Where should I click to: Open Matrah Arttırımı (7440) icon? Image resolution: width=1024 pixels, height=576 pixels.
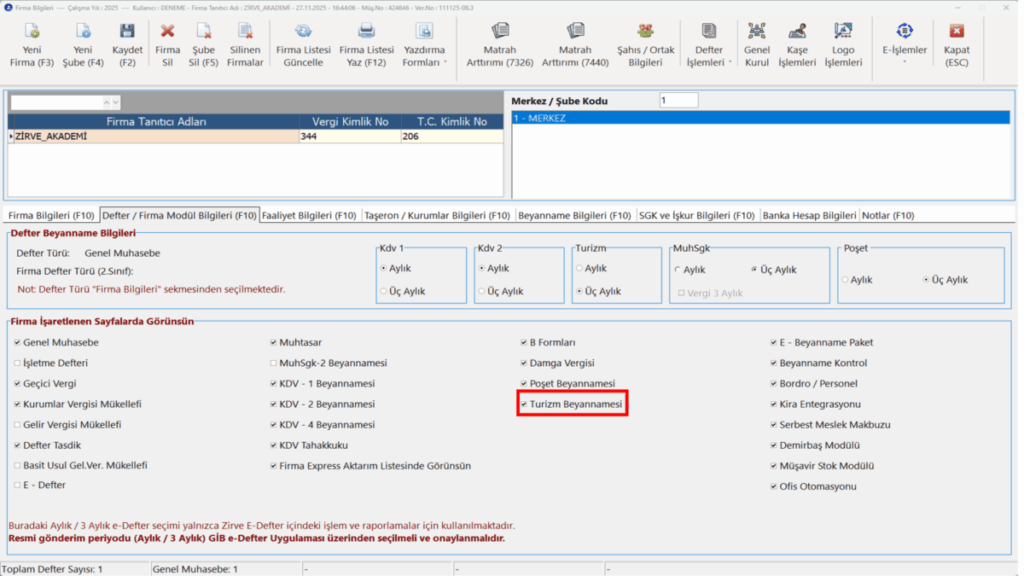click(x=575, y=31)
